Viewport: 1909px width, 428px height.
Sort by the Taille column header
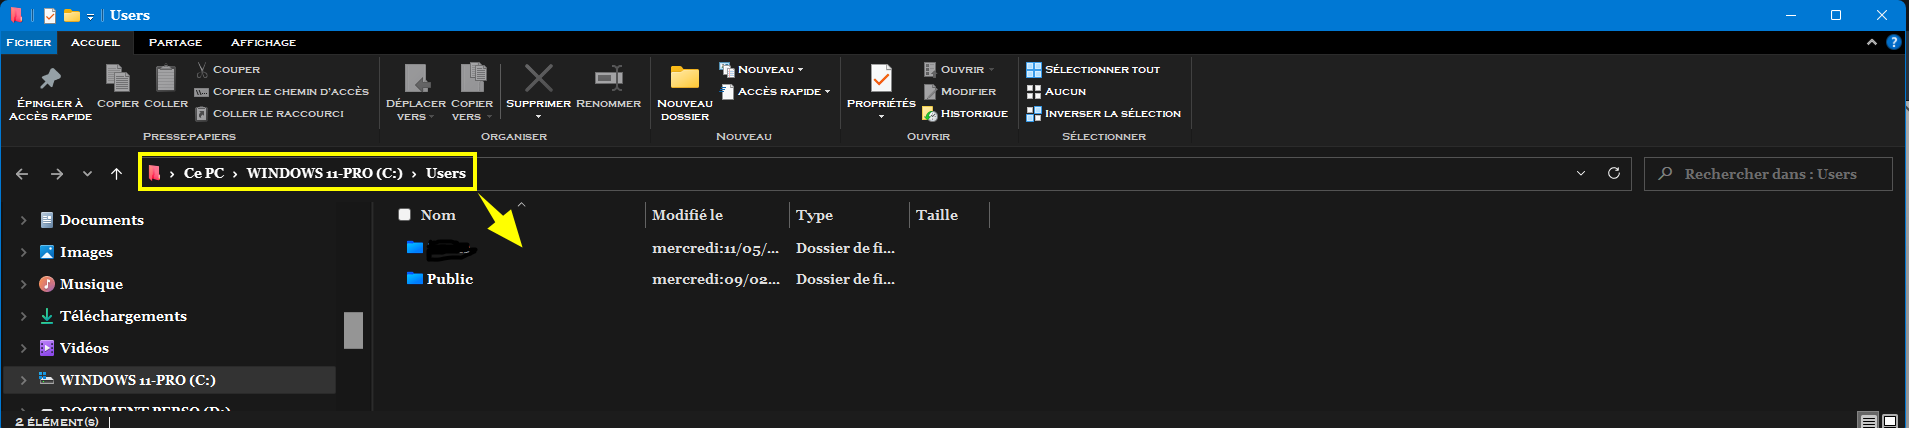tap(936, 215)
